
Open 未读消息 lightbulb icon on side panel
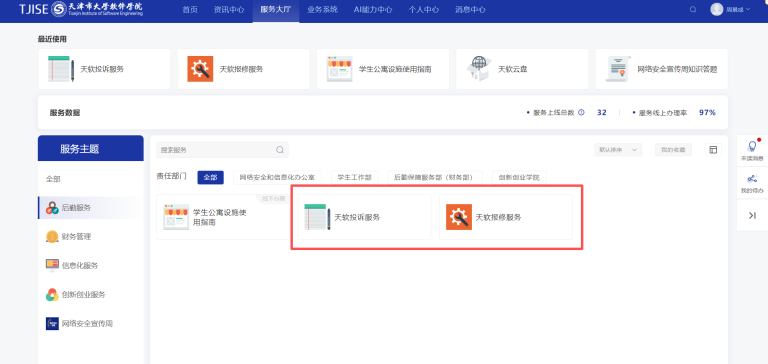tap(752, 146)
